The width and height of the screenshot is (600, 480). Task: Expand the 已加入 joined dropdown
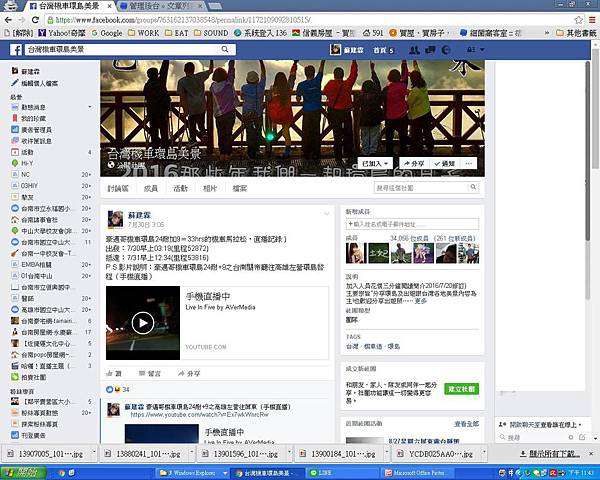(375, 163)
